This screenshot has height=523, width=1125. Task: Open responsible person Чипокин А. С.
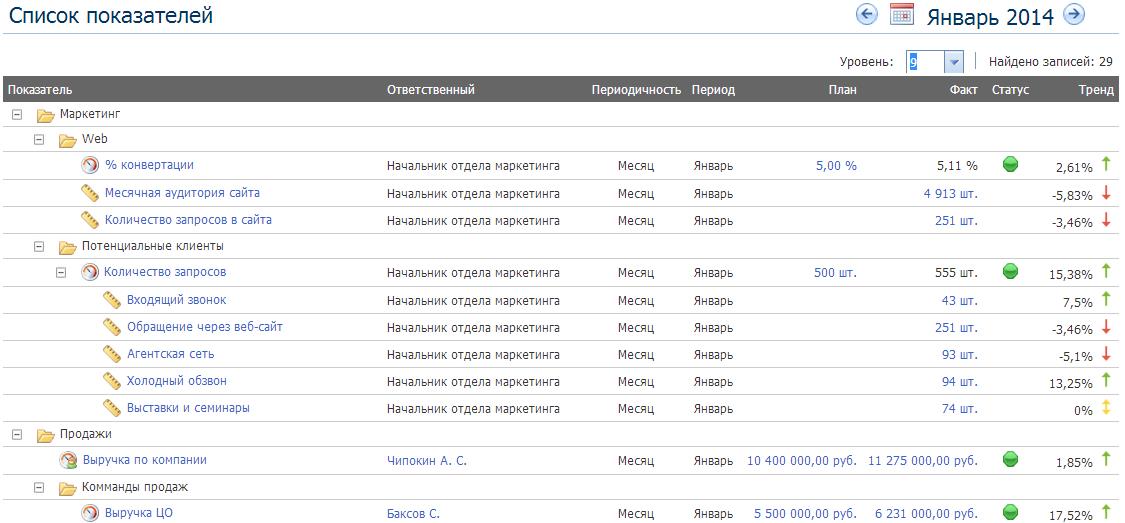427,461
